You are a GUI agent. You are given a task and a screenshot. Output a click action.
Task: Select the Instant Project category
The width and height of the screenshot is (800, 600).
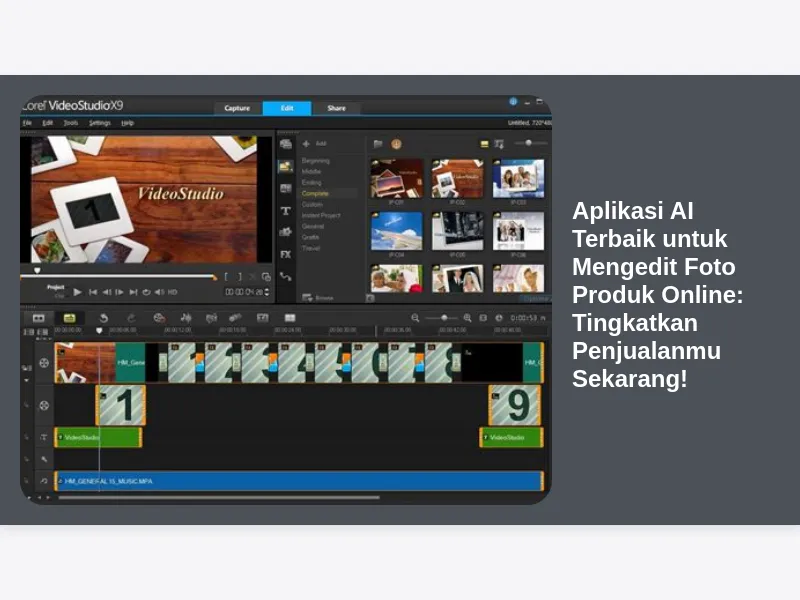tap(321, 215)
